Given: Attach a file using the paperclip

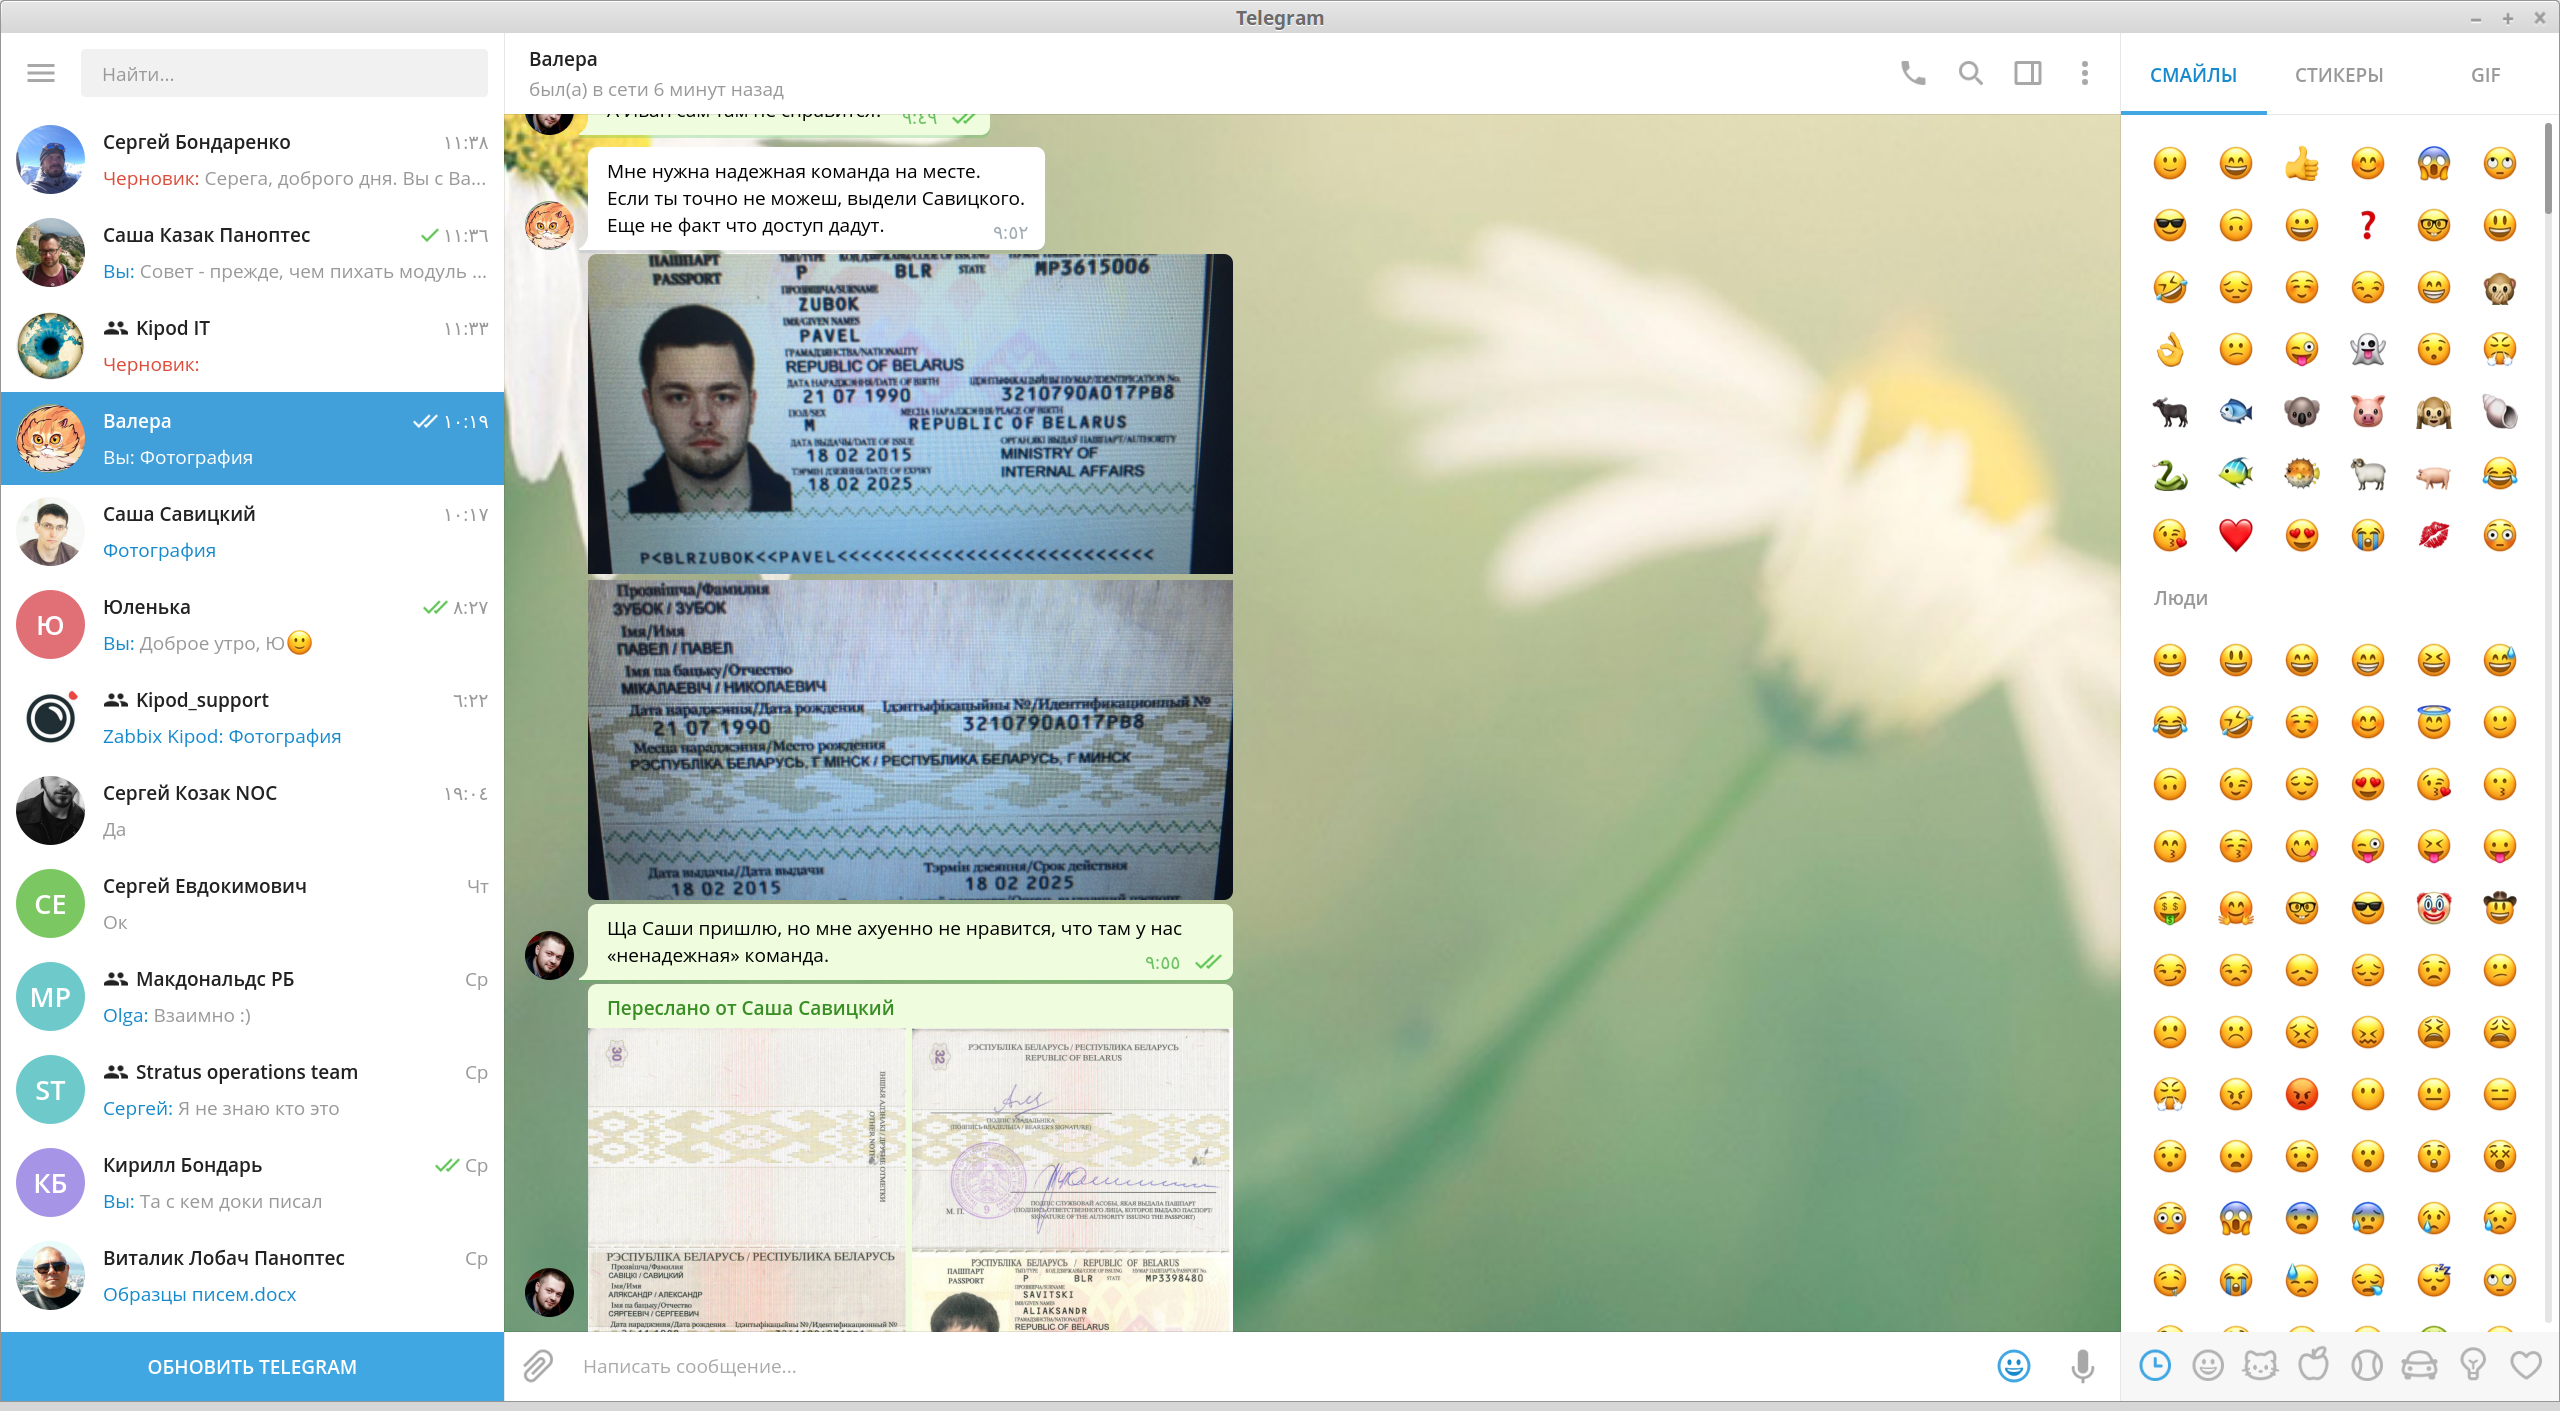Looking at the screenshot, I should [538, 1366].
